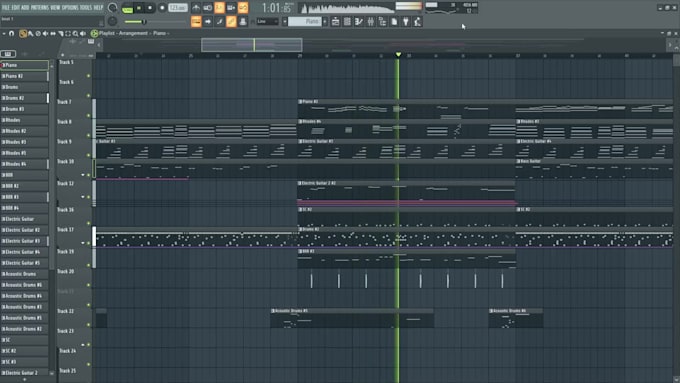Screen dimensions: 680x383
Task: Toggle loop recording icon
Action: [x=243, y=7]
